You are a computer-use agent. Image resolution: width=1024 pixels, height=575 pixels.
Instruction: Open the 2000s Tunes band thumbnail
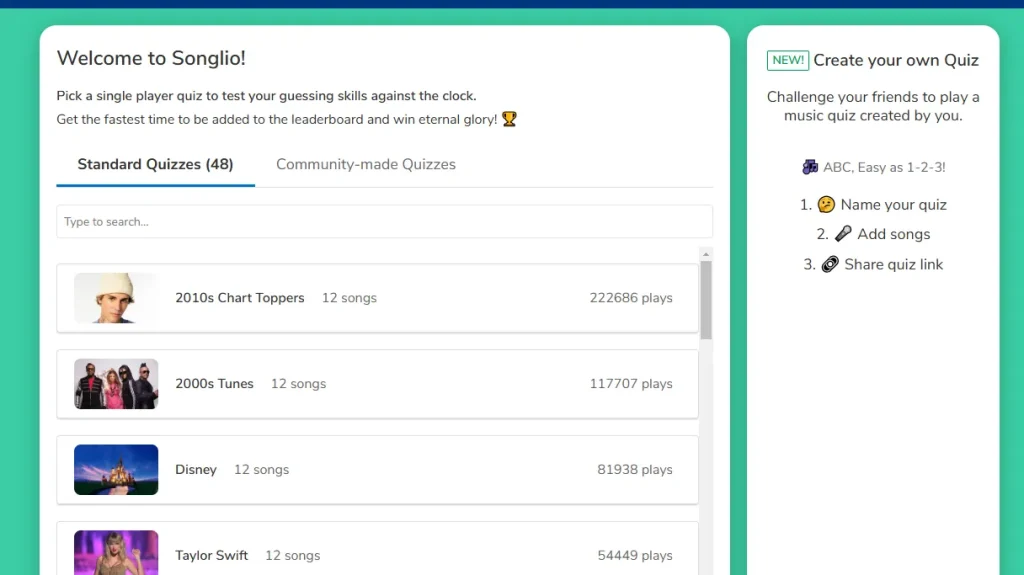116,384
